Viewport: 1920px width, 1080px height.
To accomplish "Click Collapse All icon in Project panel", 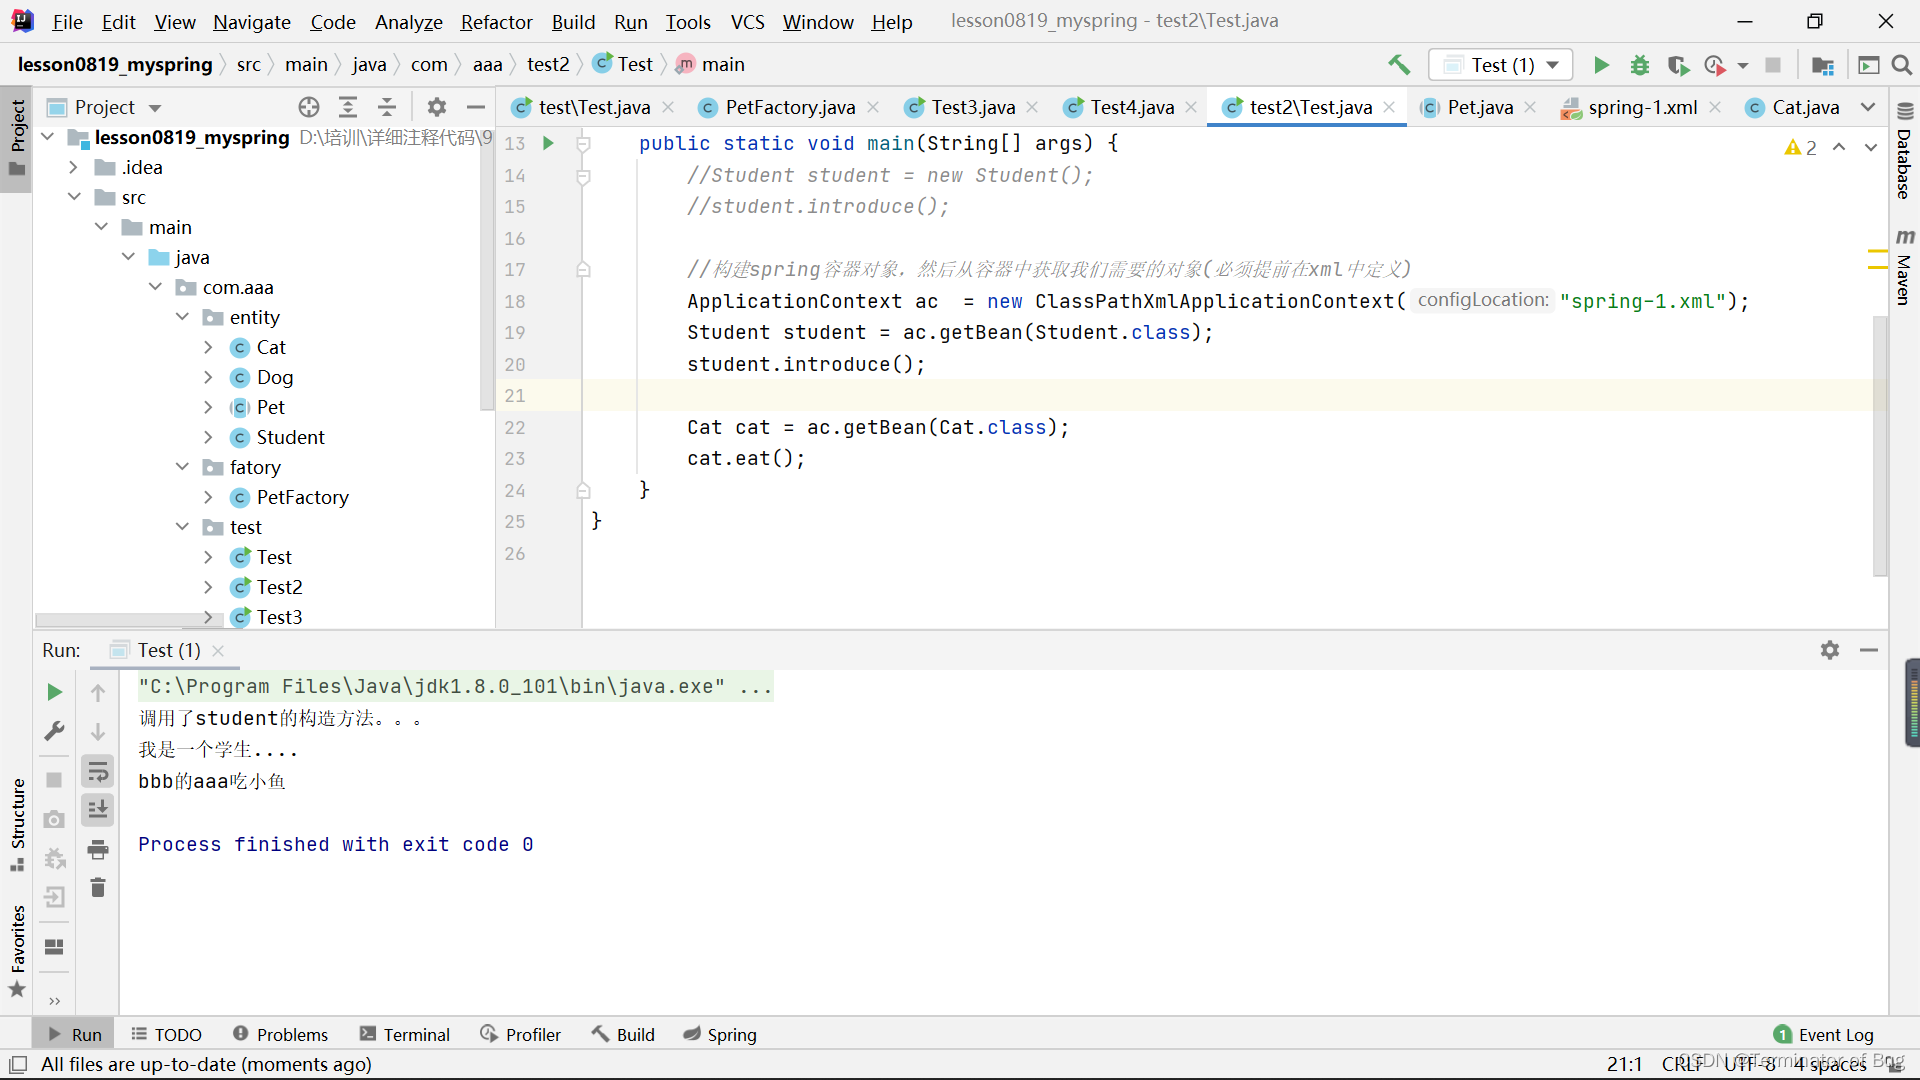I will (387, 107).
